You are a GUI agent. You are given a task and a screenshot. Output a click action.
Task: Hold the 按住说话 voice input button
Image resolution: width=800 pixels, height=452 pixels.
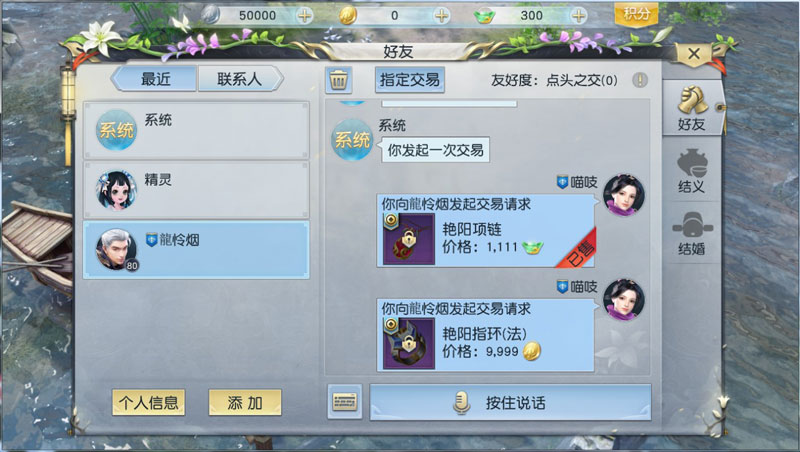pyautogui.click(x=510, y=402)
